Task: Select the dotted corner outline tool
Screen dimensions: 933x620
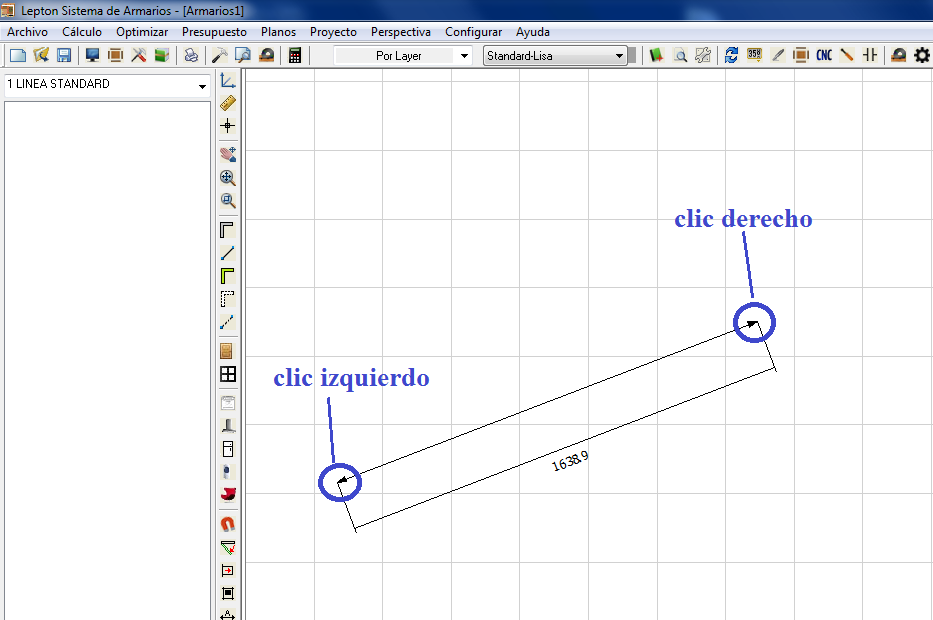Action: [228, 299]
